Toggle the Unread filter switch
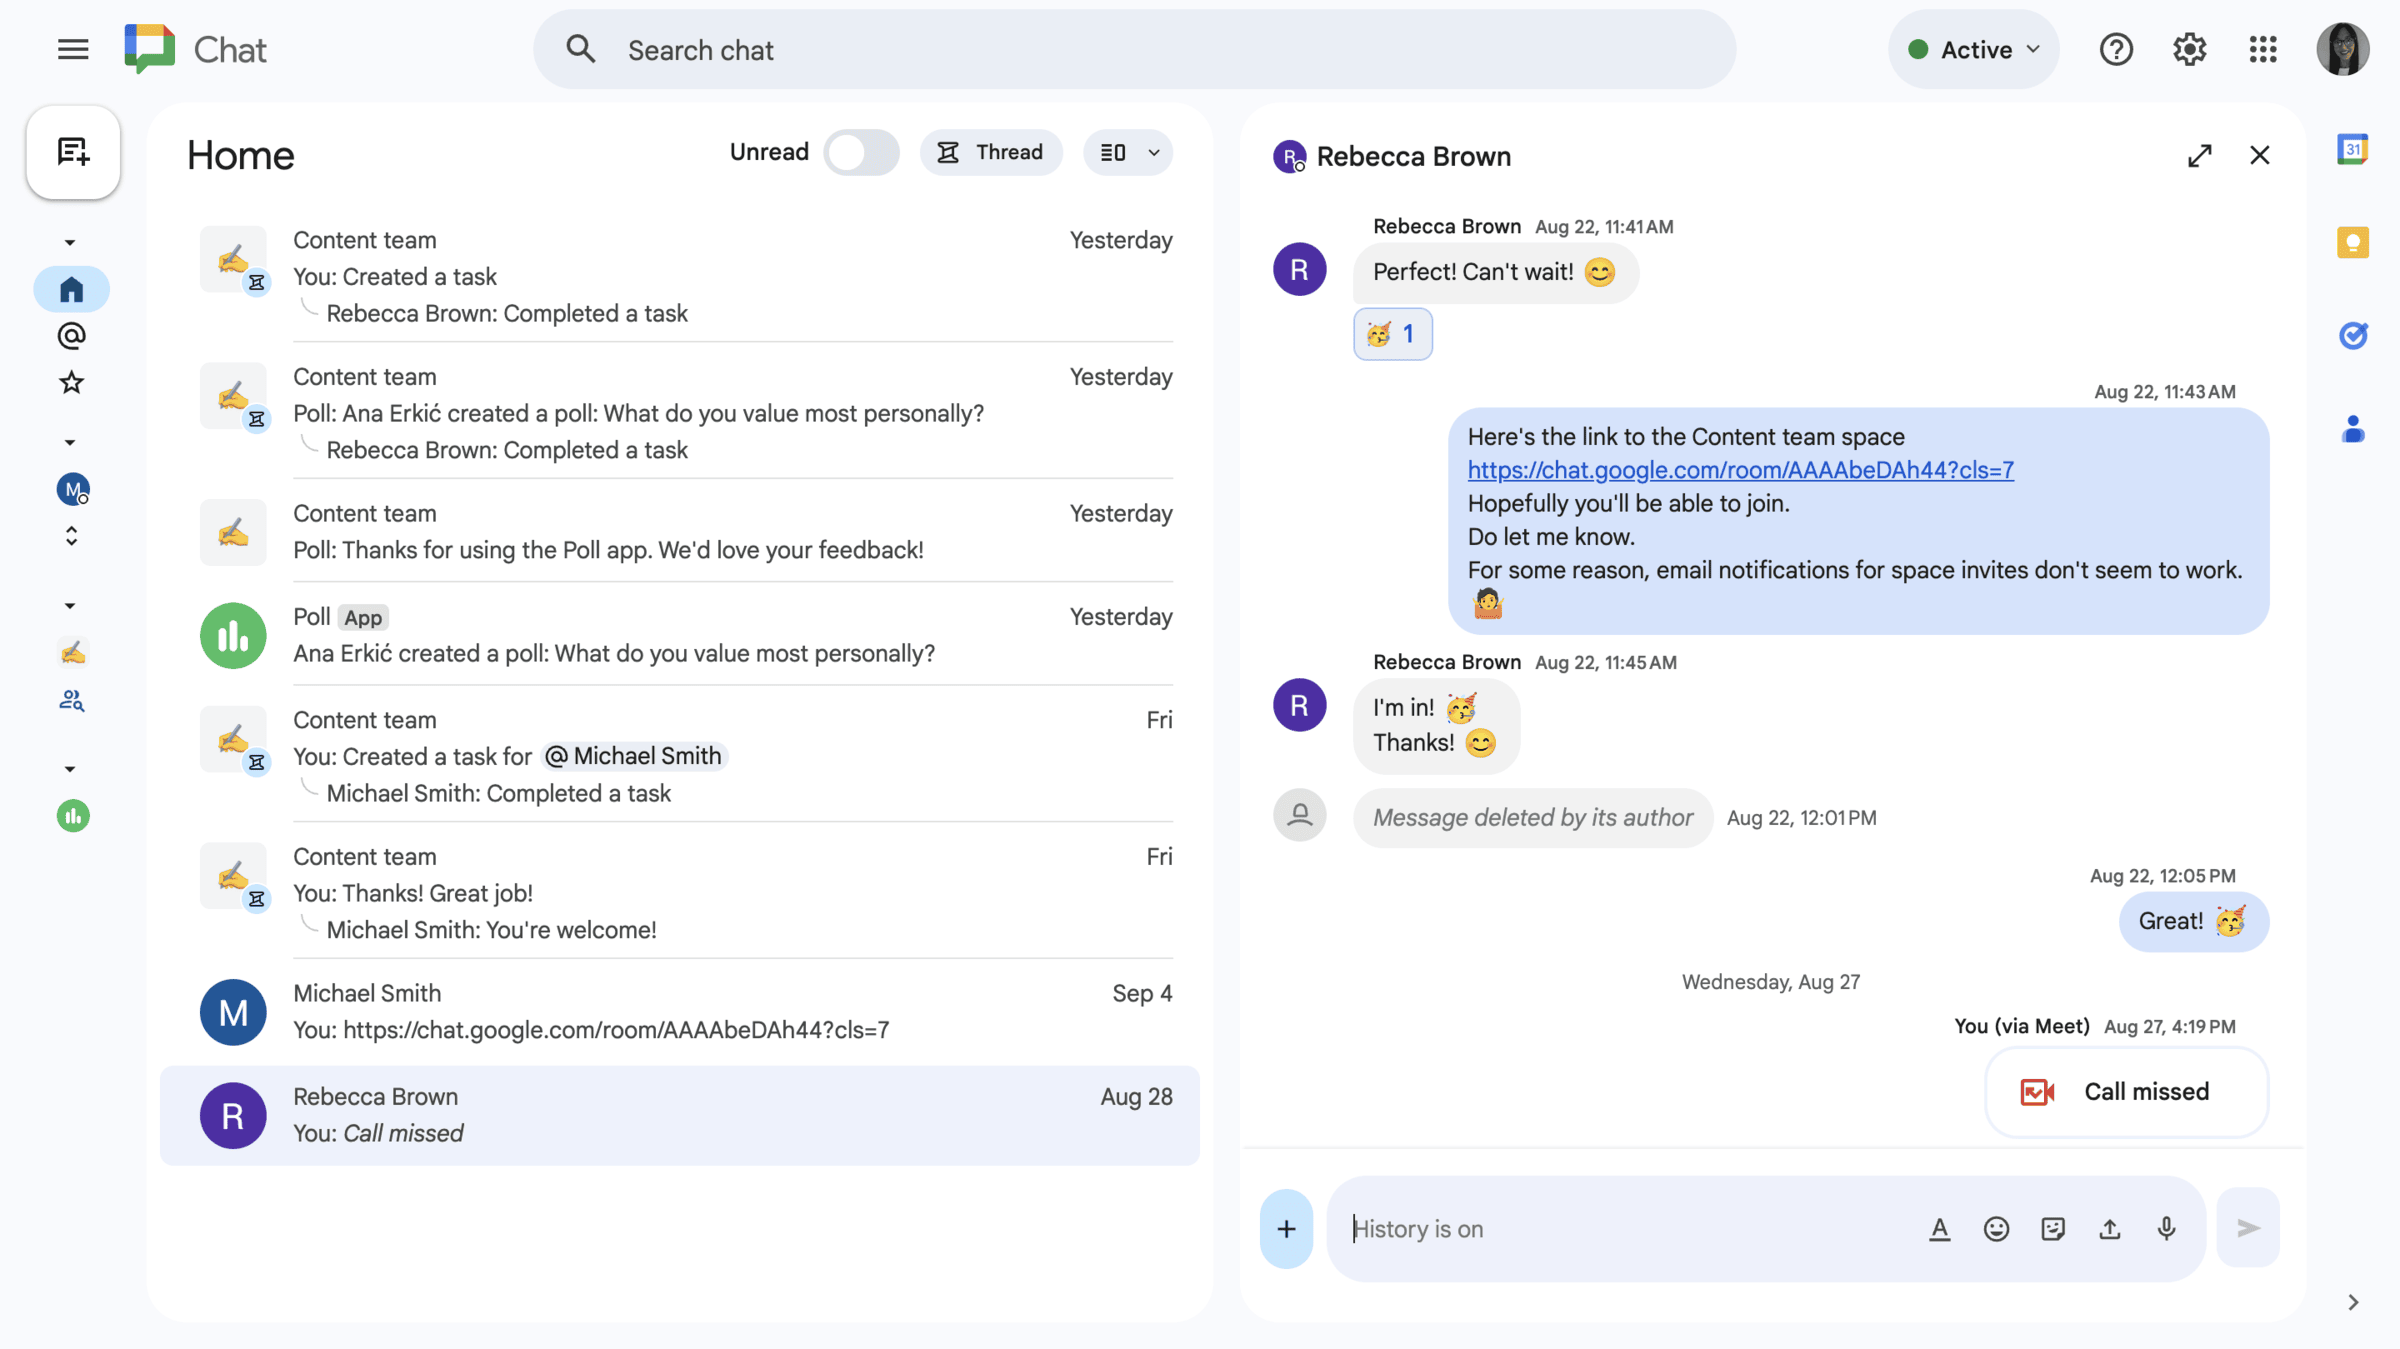 pyautogui.click(x=860, y=152)
